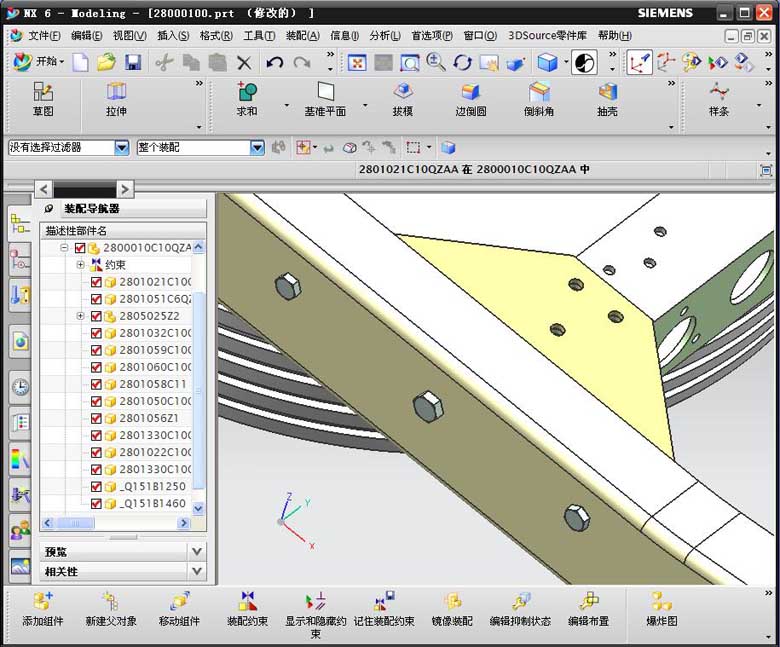780x647 pixels.
Task: Click the Rotate view icon
Action: [463, 63]
